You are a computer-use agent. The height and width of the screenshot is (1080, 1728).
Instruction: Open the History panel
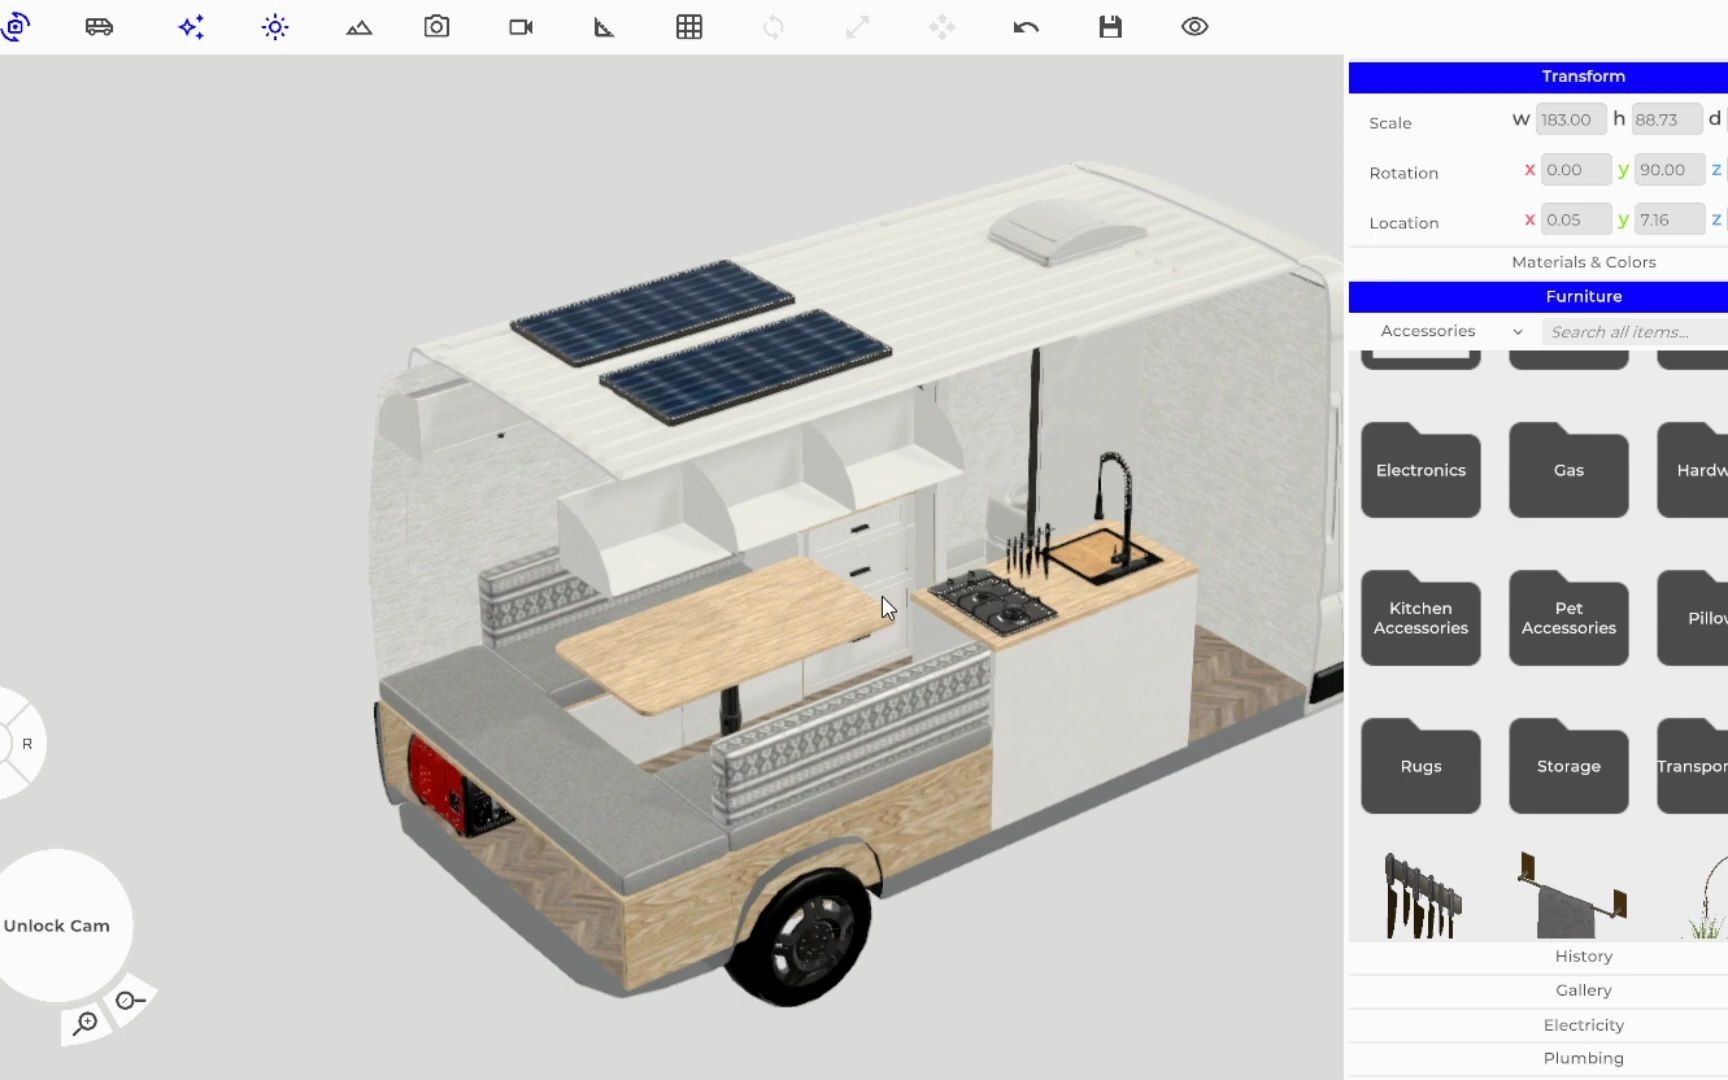click(x=1583, y=956)
